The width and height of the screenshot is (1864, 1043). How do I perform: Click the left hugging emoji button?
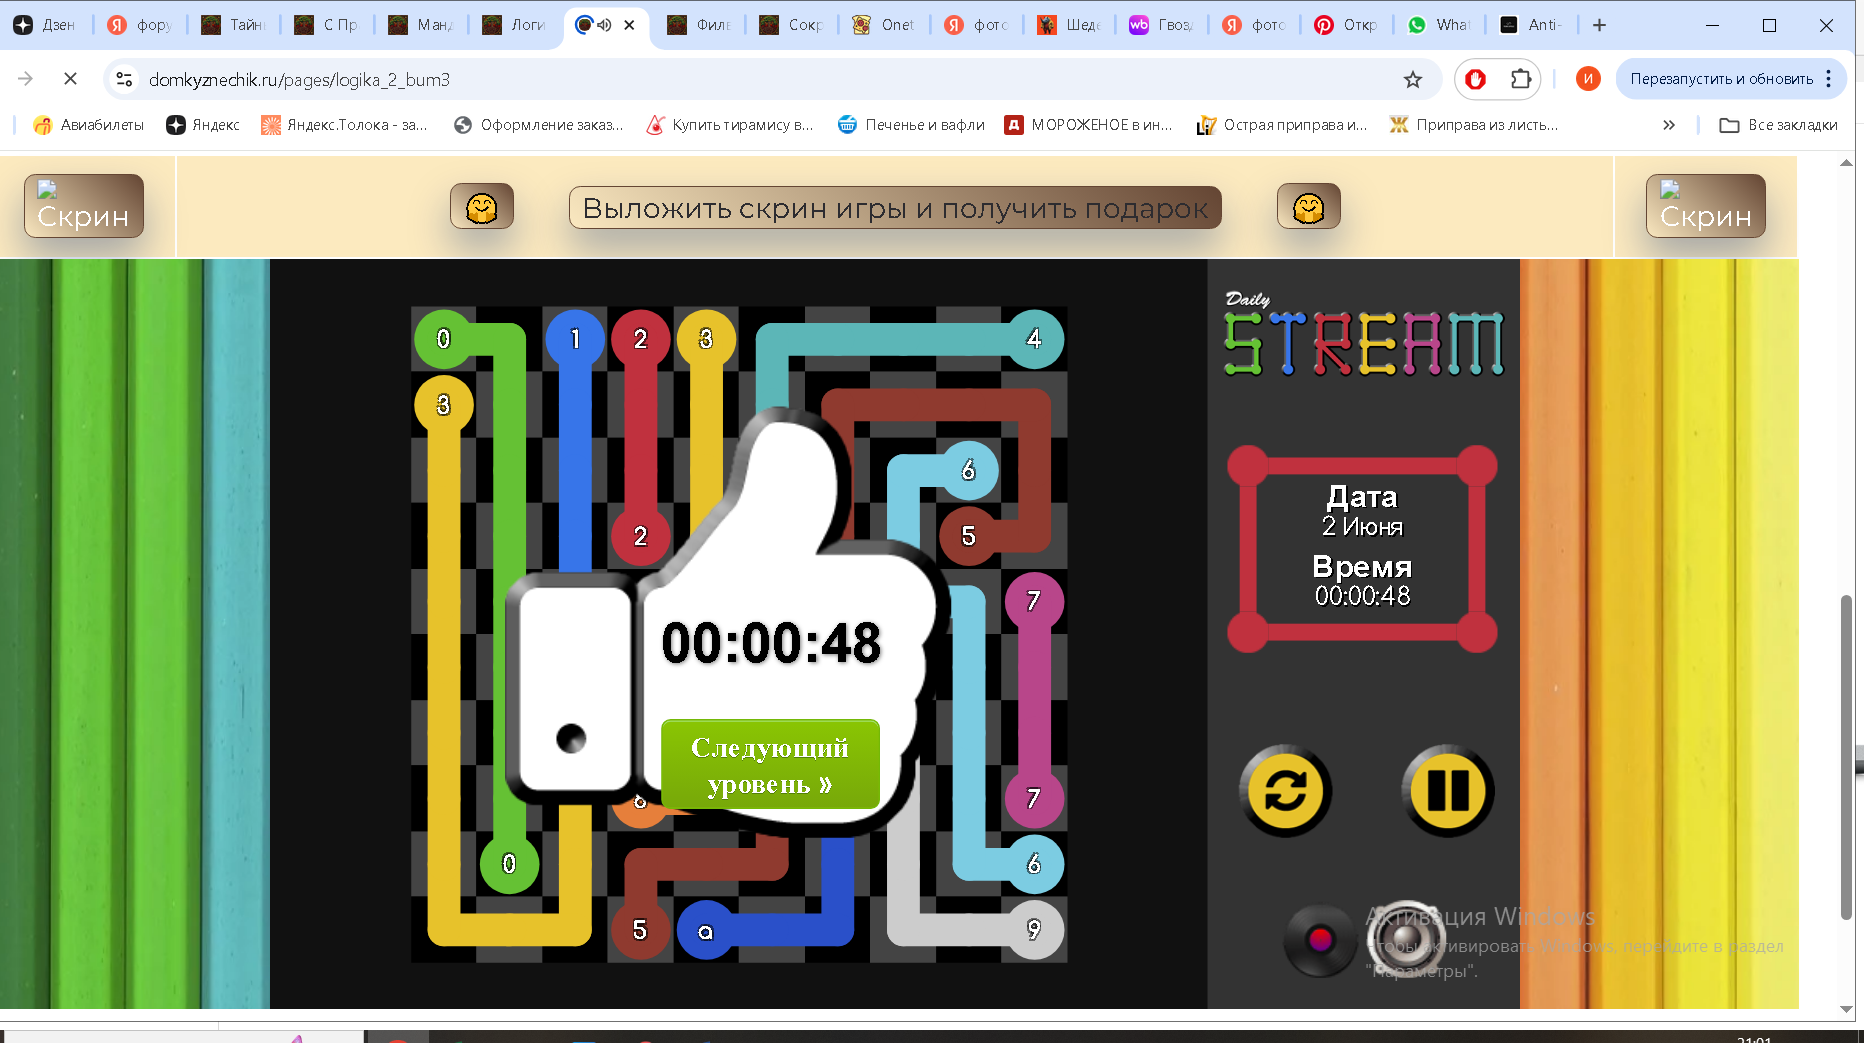point(482,207)
